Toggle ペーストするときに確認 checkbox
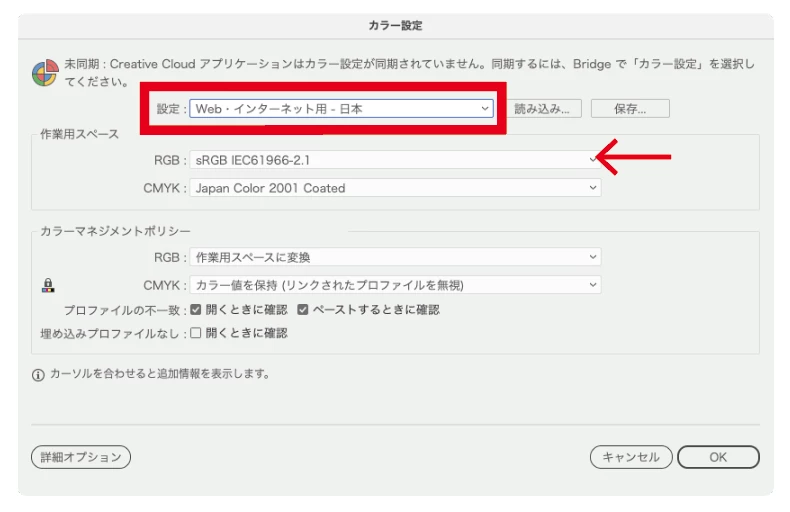 pos(303,309)
